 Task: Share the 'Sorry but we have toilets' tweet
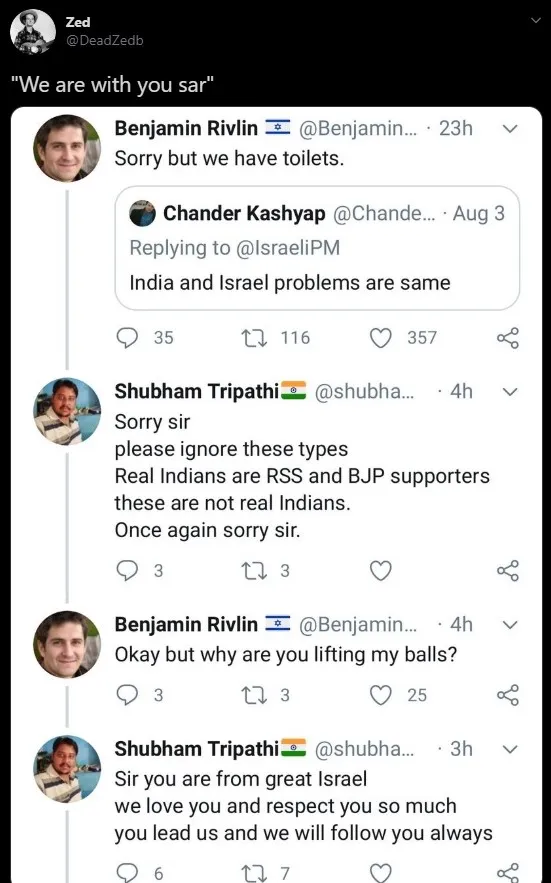coord(508,338)
